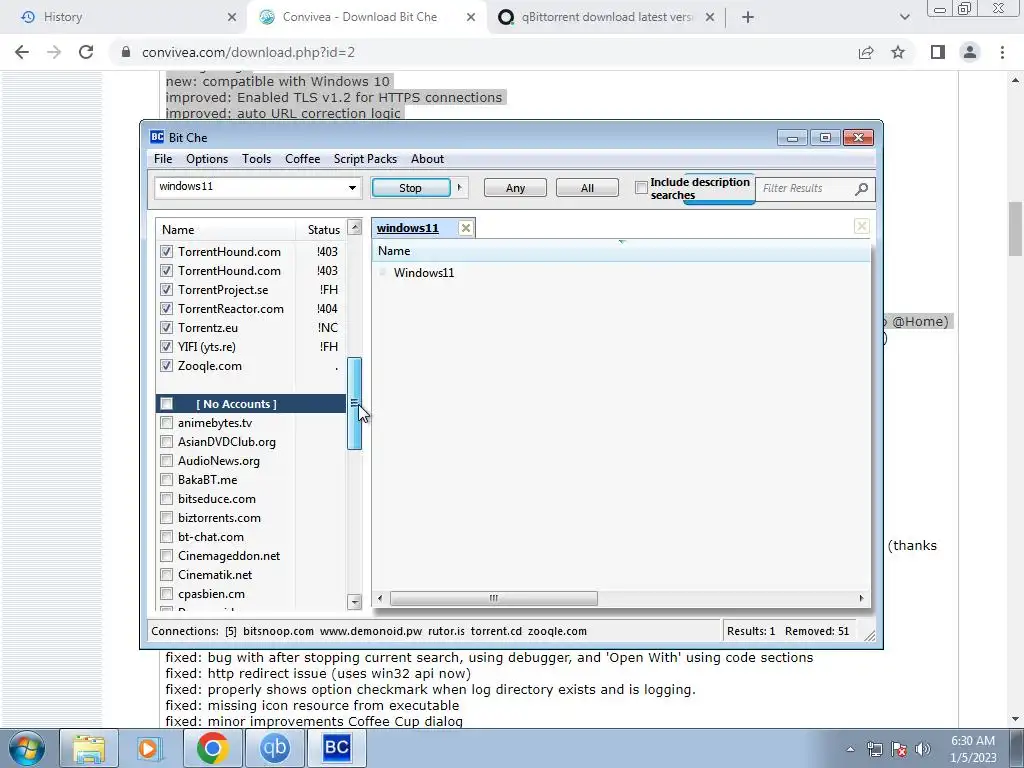Open qBittorrent from the taskbar
The image size is (1024, 768).
275,748
